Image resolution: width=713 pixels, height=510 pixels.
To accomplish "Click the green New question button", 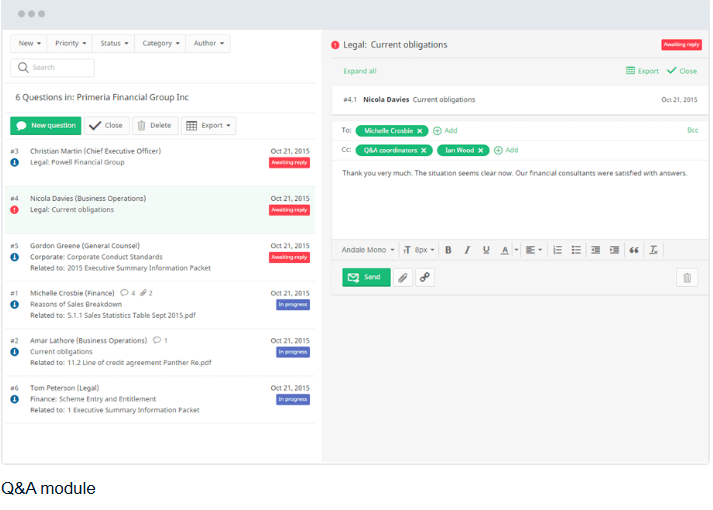I will click(46, 126).
